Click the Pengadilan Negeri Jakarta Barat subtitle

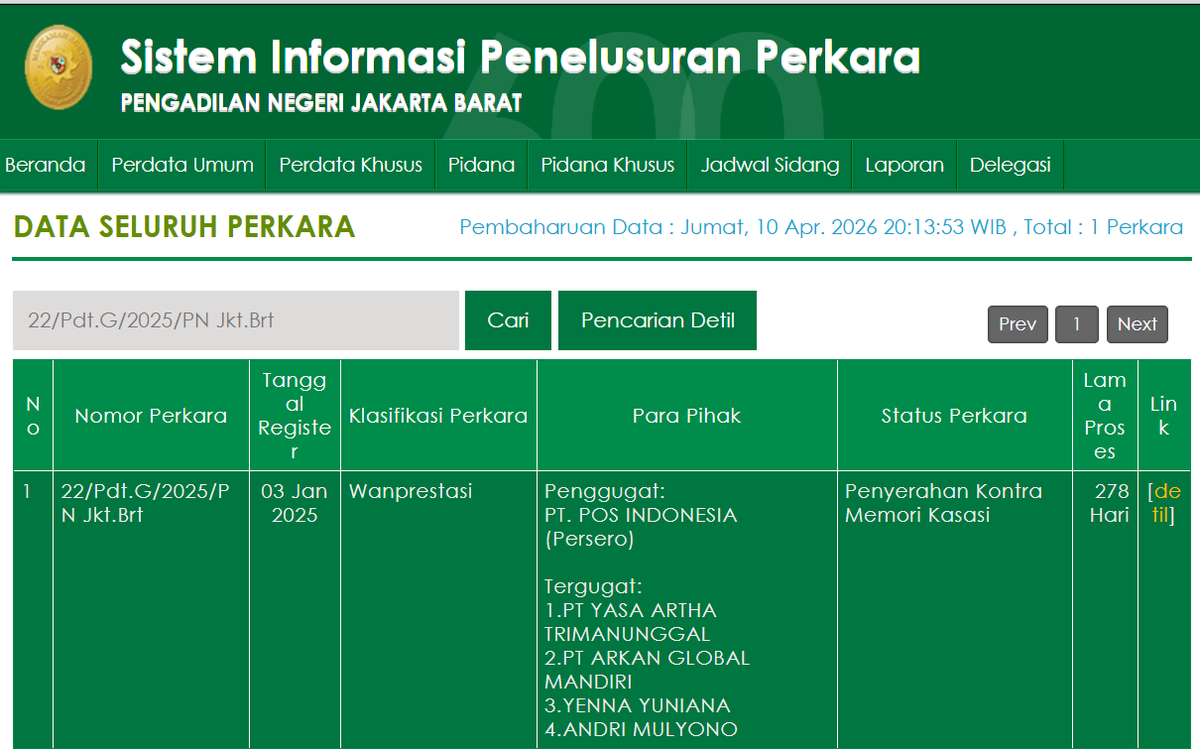coord(321,103)
